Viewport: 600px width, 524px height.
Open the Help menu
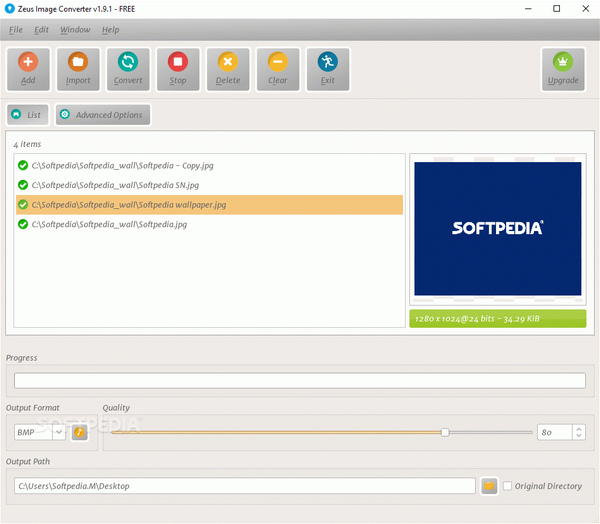click(x=111, y=30)
